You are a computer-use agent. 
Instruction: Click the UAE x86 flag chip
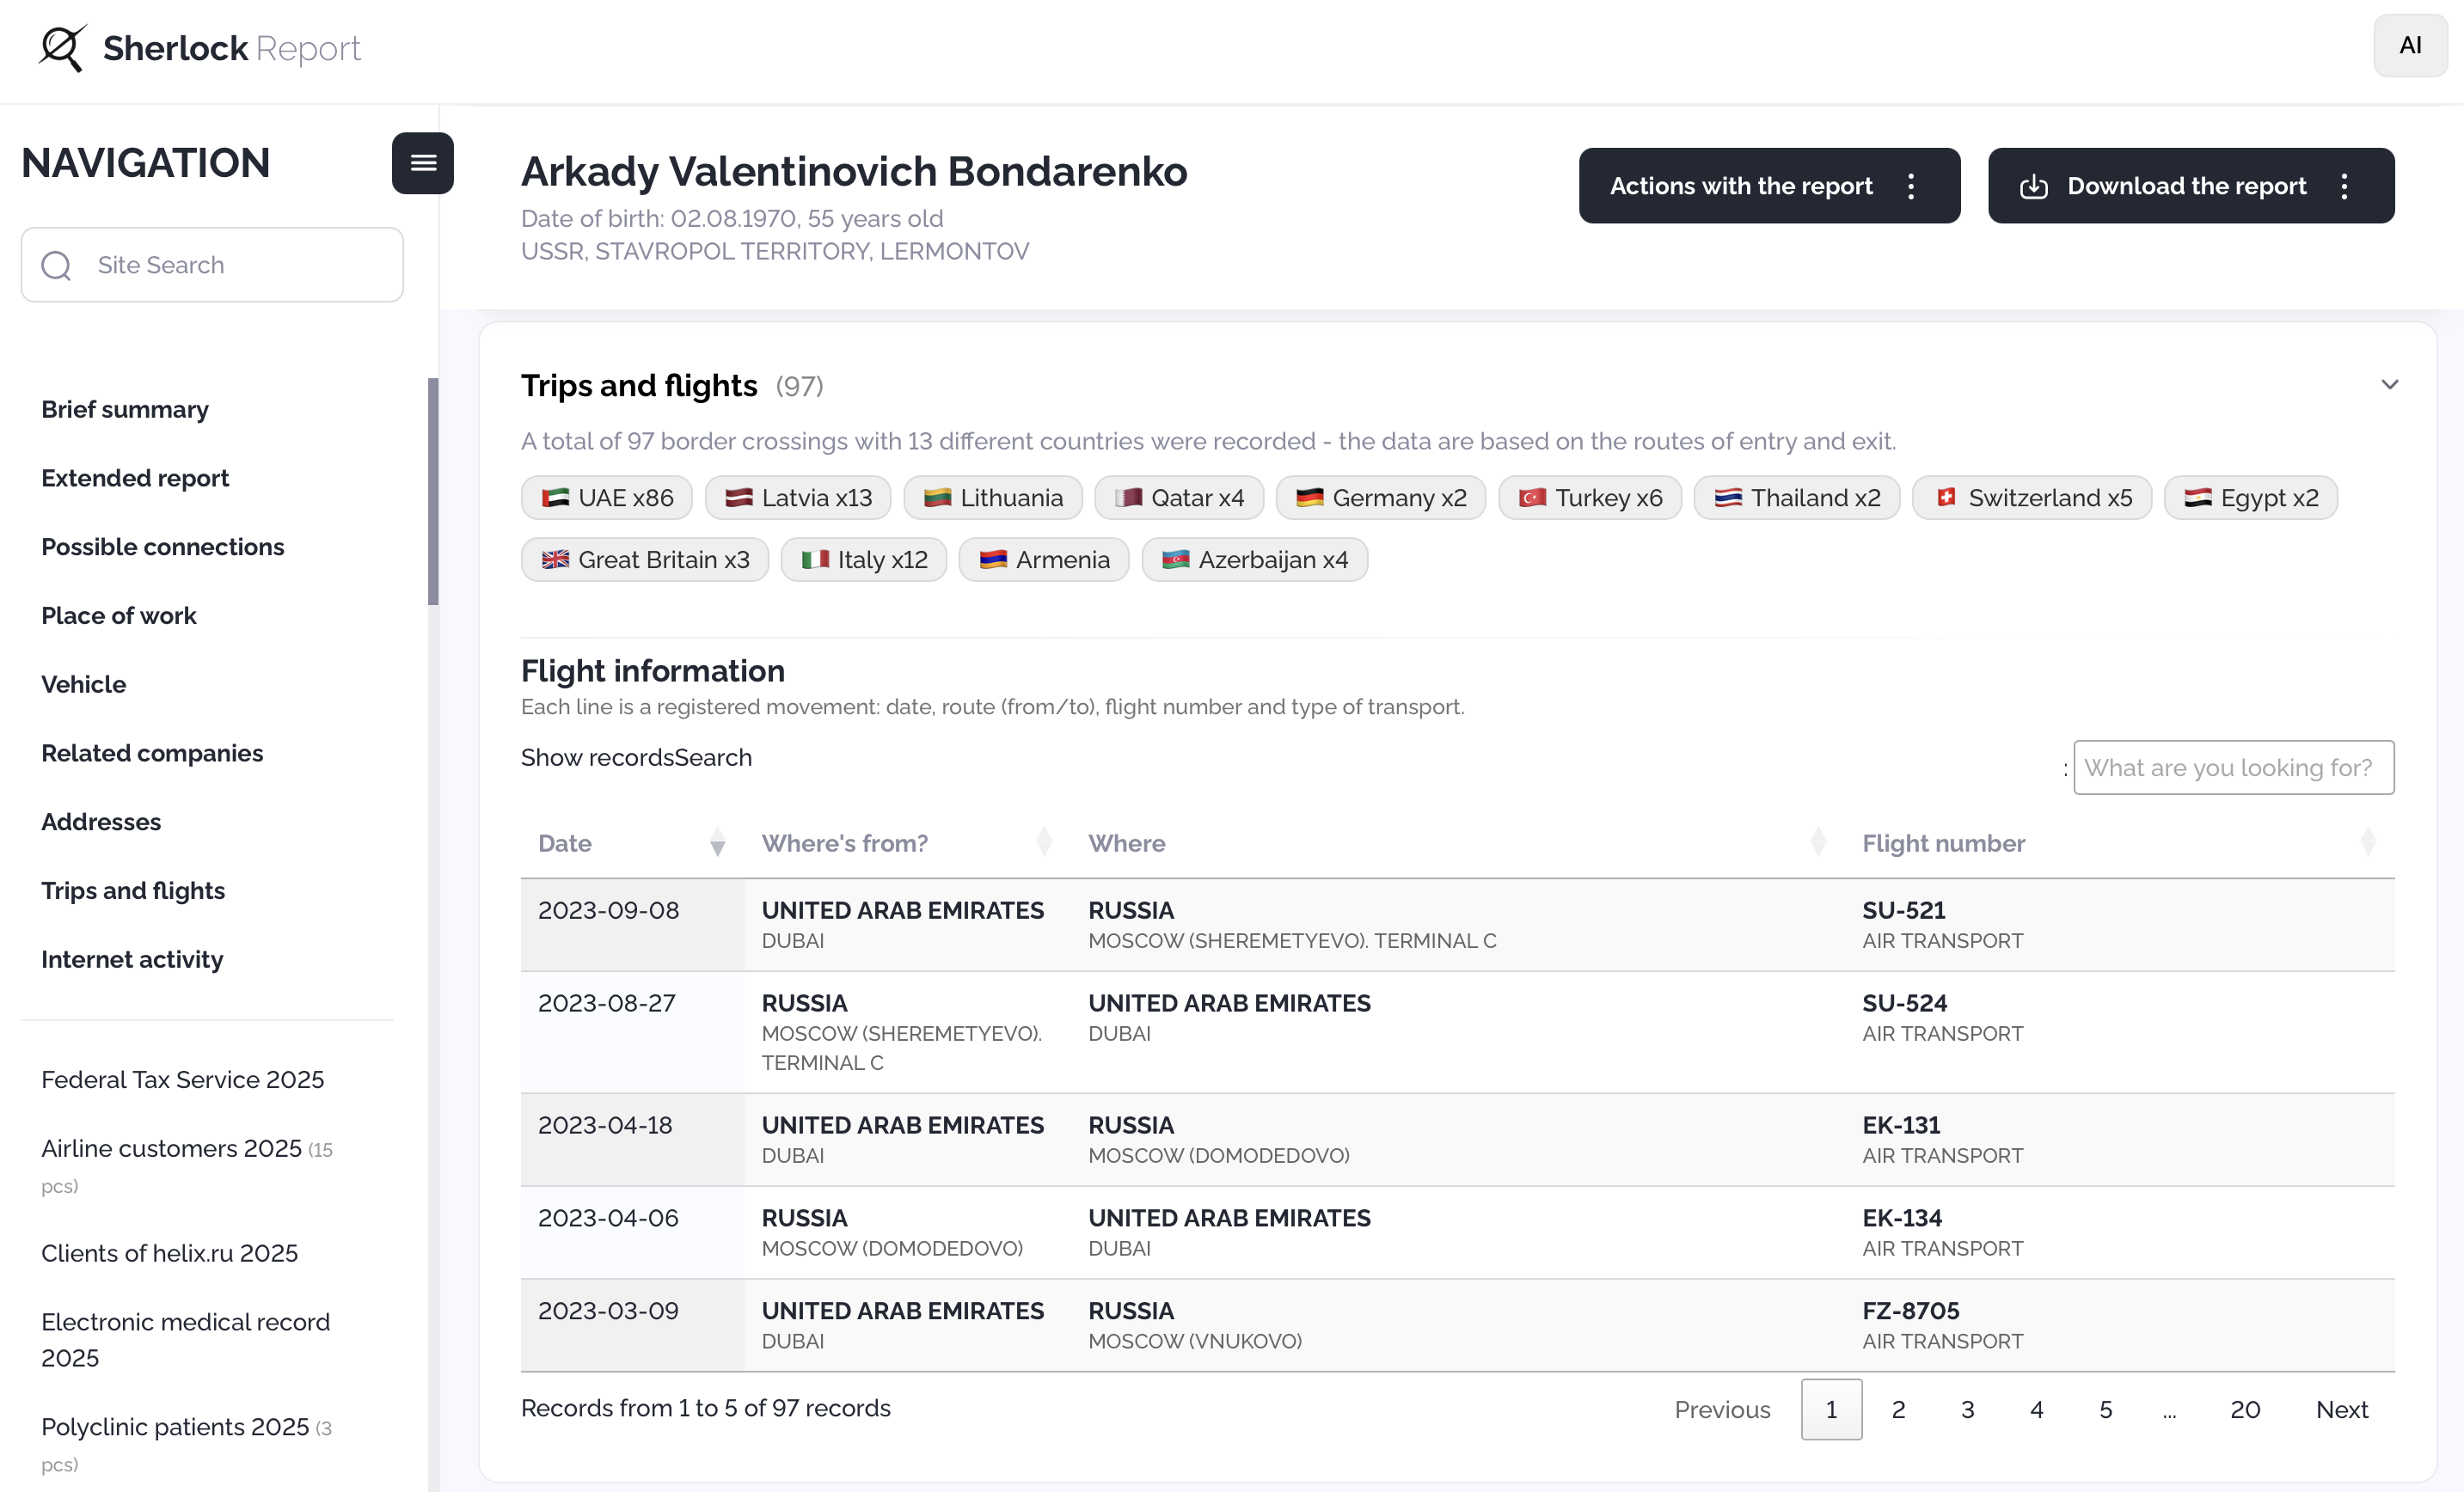(x=606, y=498)
